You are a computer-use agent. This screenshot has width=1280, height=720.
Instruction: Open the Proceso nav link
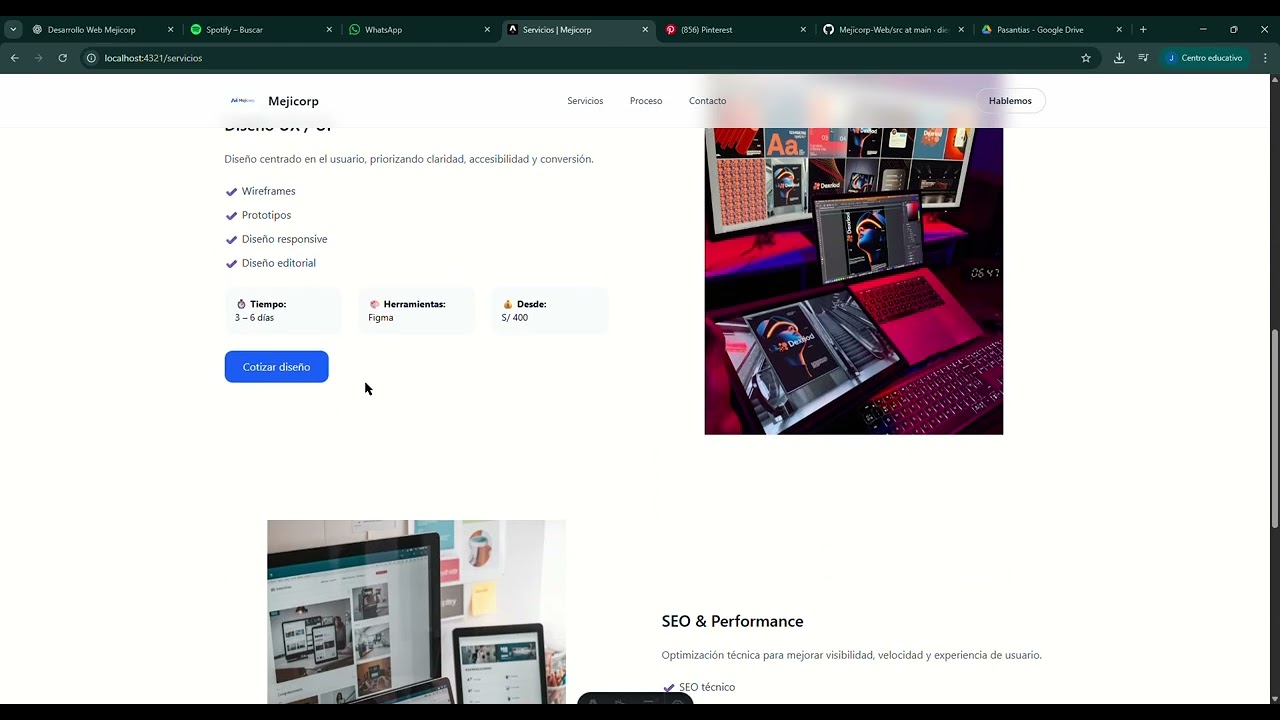pos(646,101)
